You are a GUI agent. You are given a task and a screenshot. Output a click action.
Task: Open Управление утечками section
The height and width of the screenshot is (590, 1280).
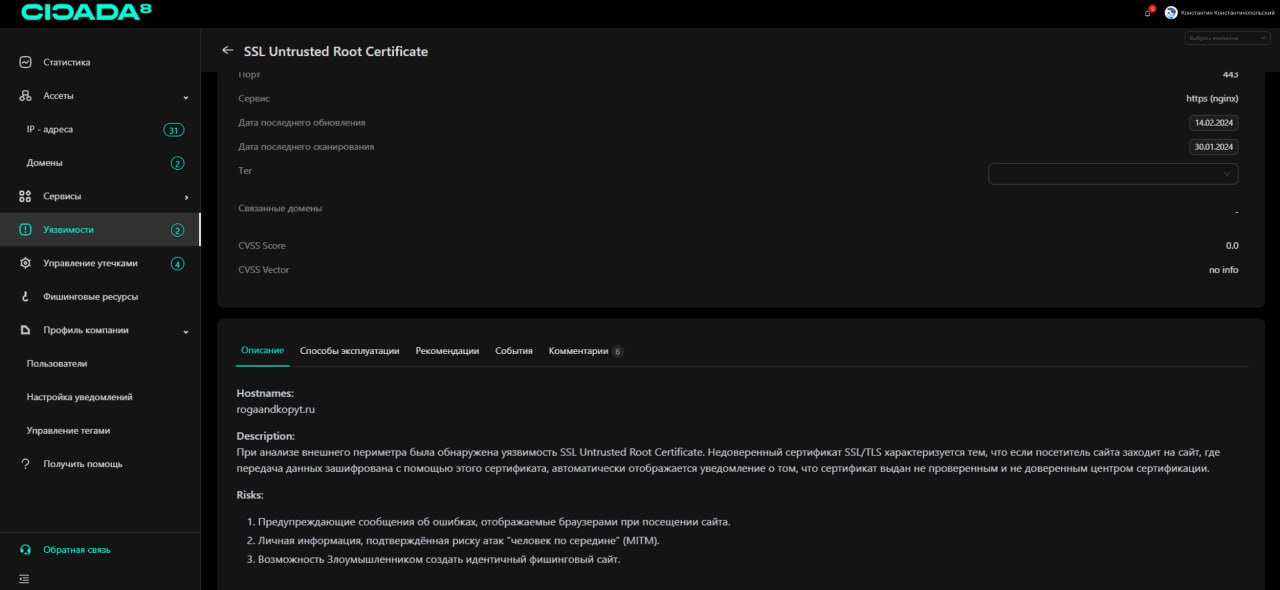point(90,263)
